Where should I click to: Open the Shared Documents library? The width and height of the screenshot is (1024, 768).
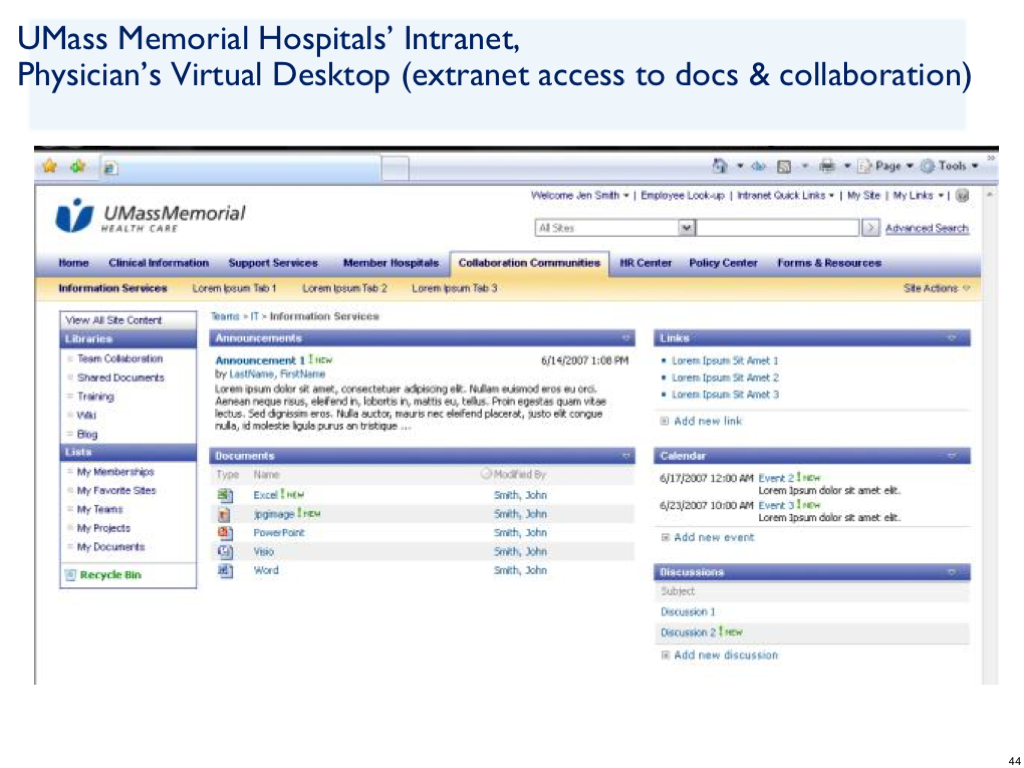pos(121,377)
